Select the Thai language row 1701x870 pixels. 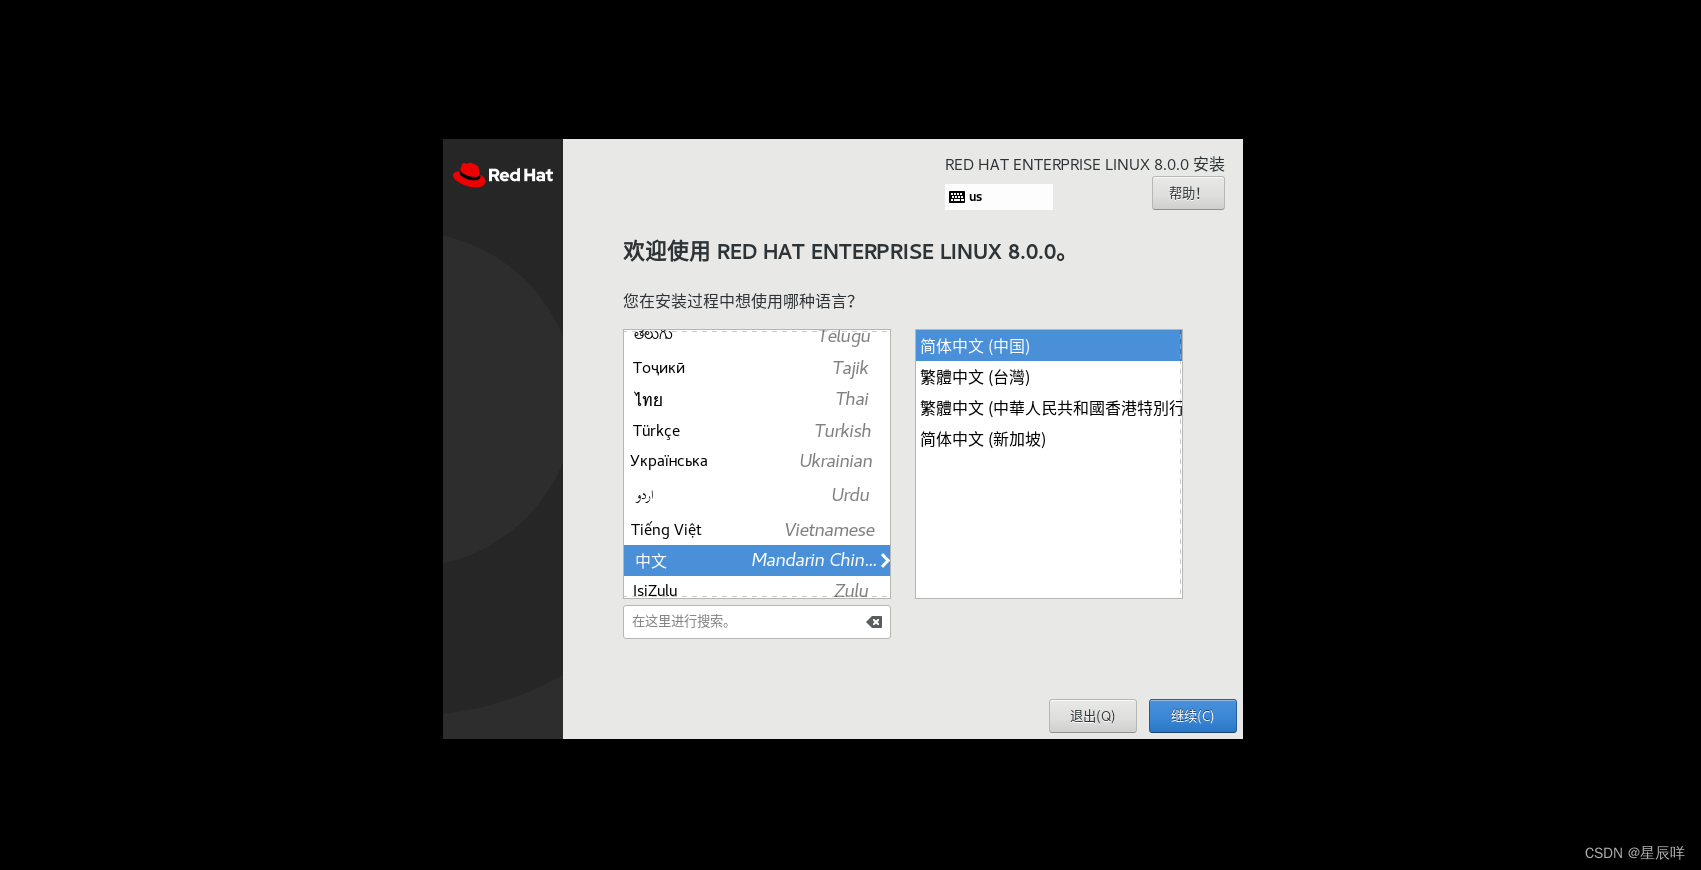pyautogui.click(x=756, y=399)
